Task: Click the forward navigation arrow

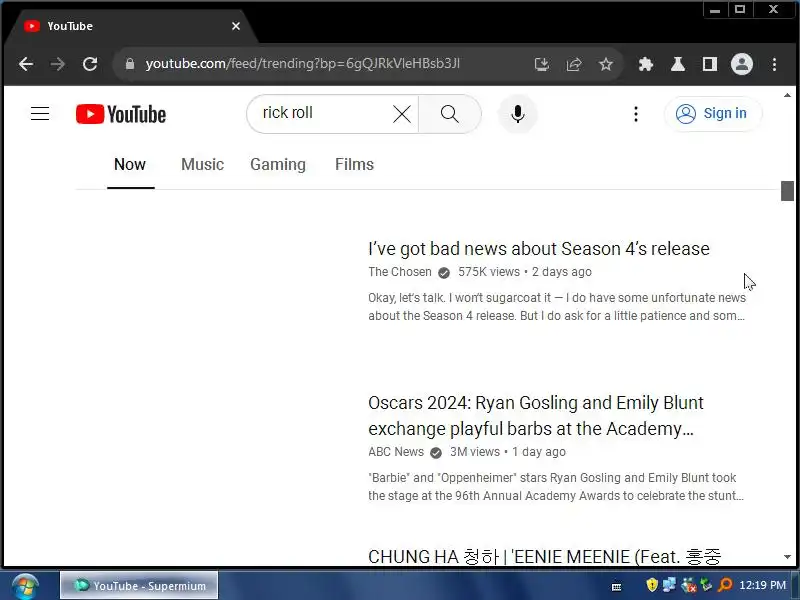Action: tap(58, 64)
